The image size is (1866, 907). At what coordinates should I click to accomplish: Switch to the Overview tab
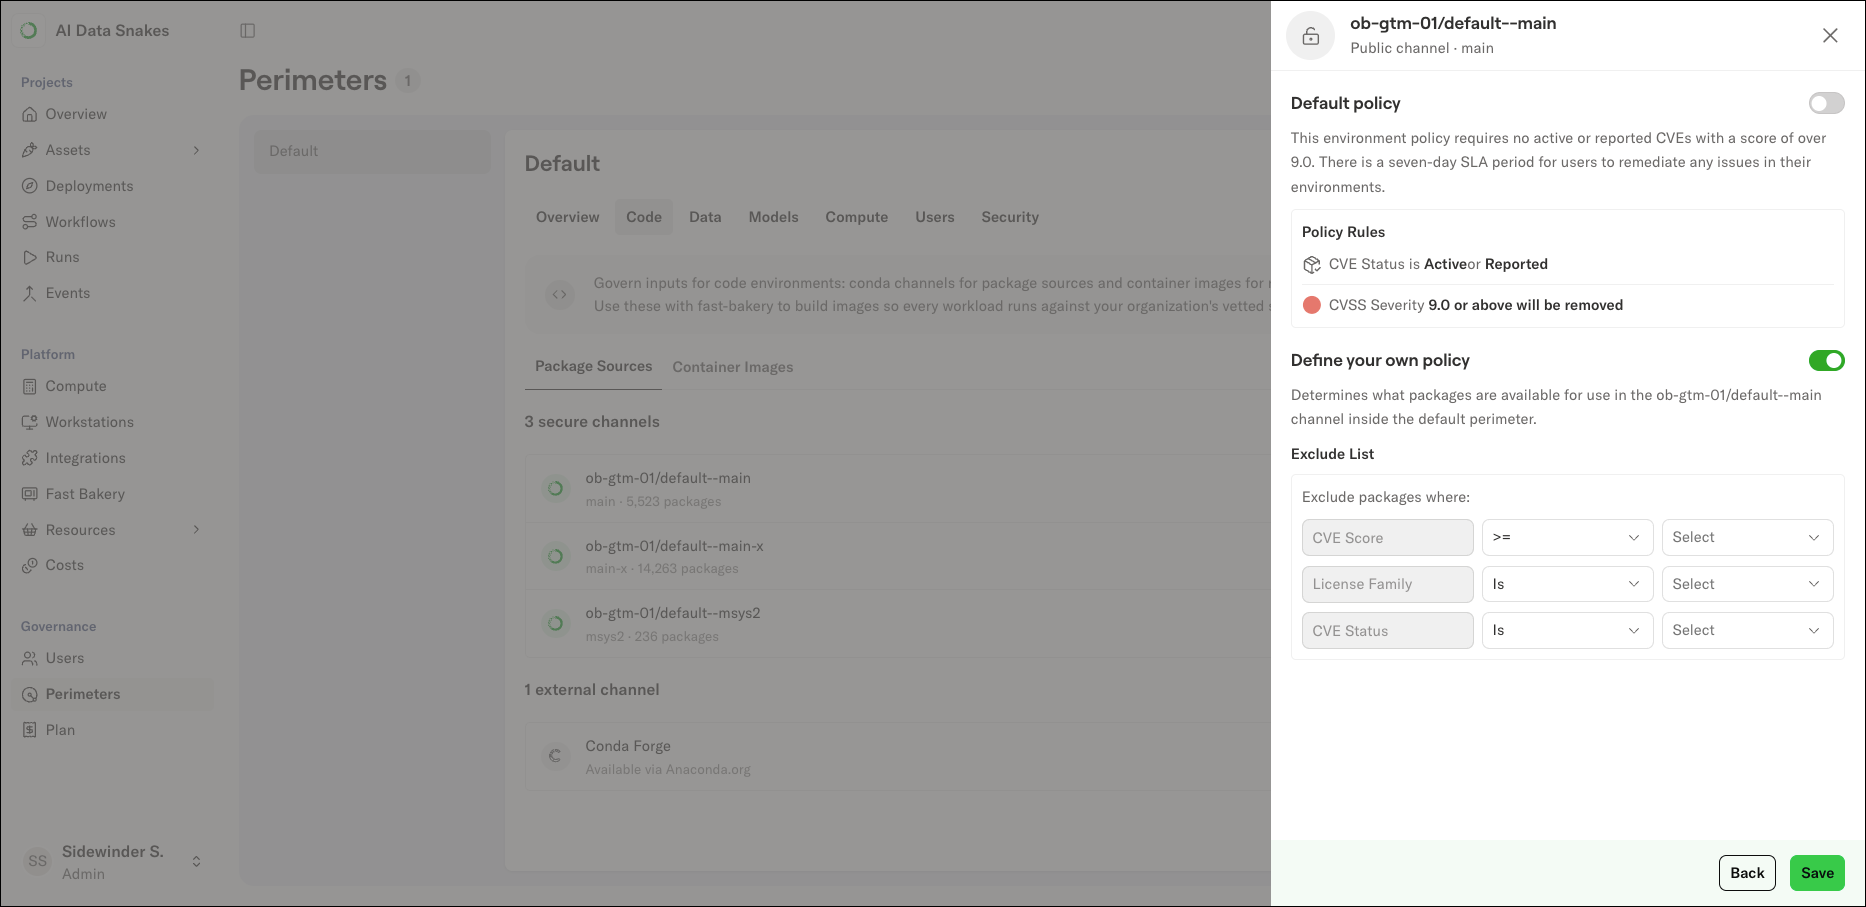point(567,217)
